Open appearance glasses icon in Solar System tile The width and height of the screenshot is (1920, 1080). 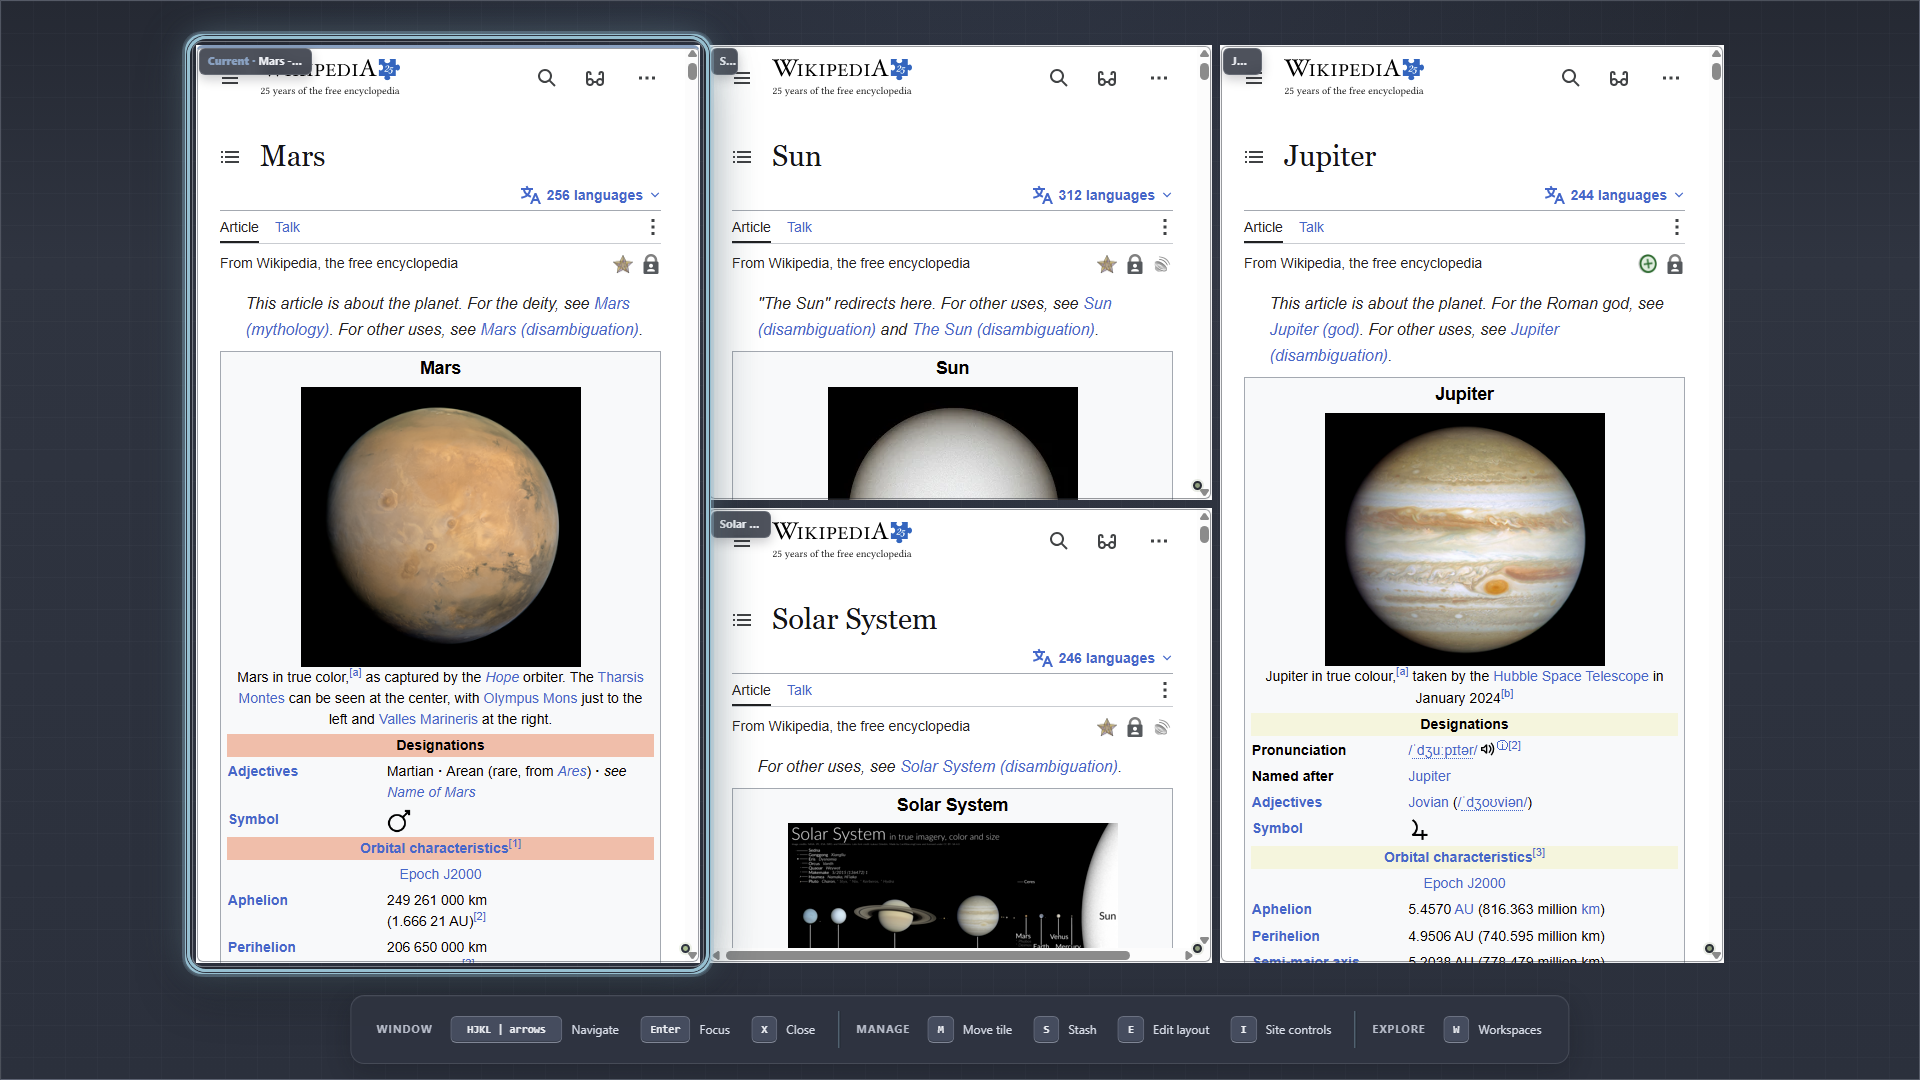1107,541
